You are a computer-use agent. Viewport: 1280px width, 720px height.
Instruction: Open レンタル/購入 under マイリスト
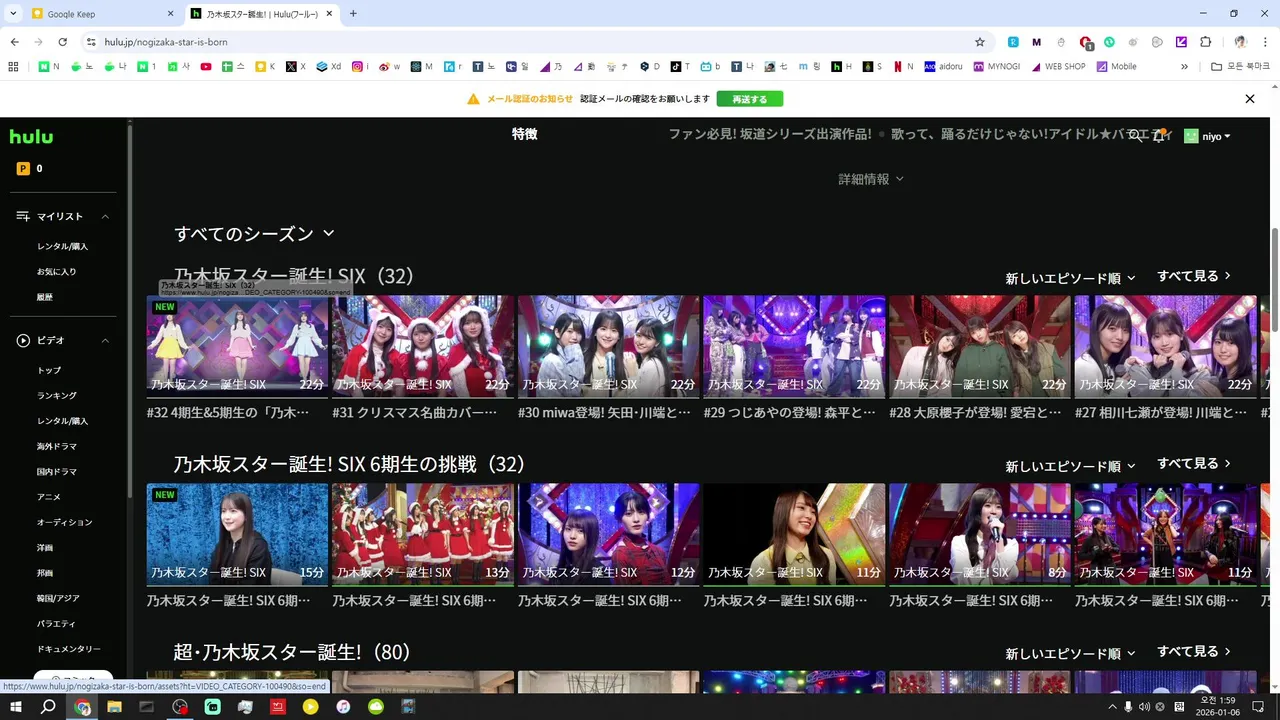(63, 246)
